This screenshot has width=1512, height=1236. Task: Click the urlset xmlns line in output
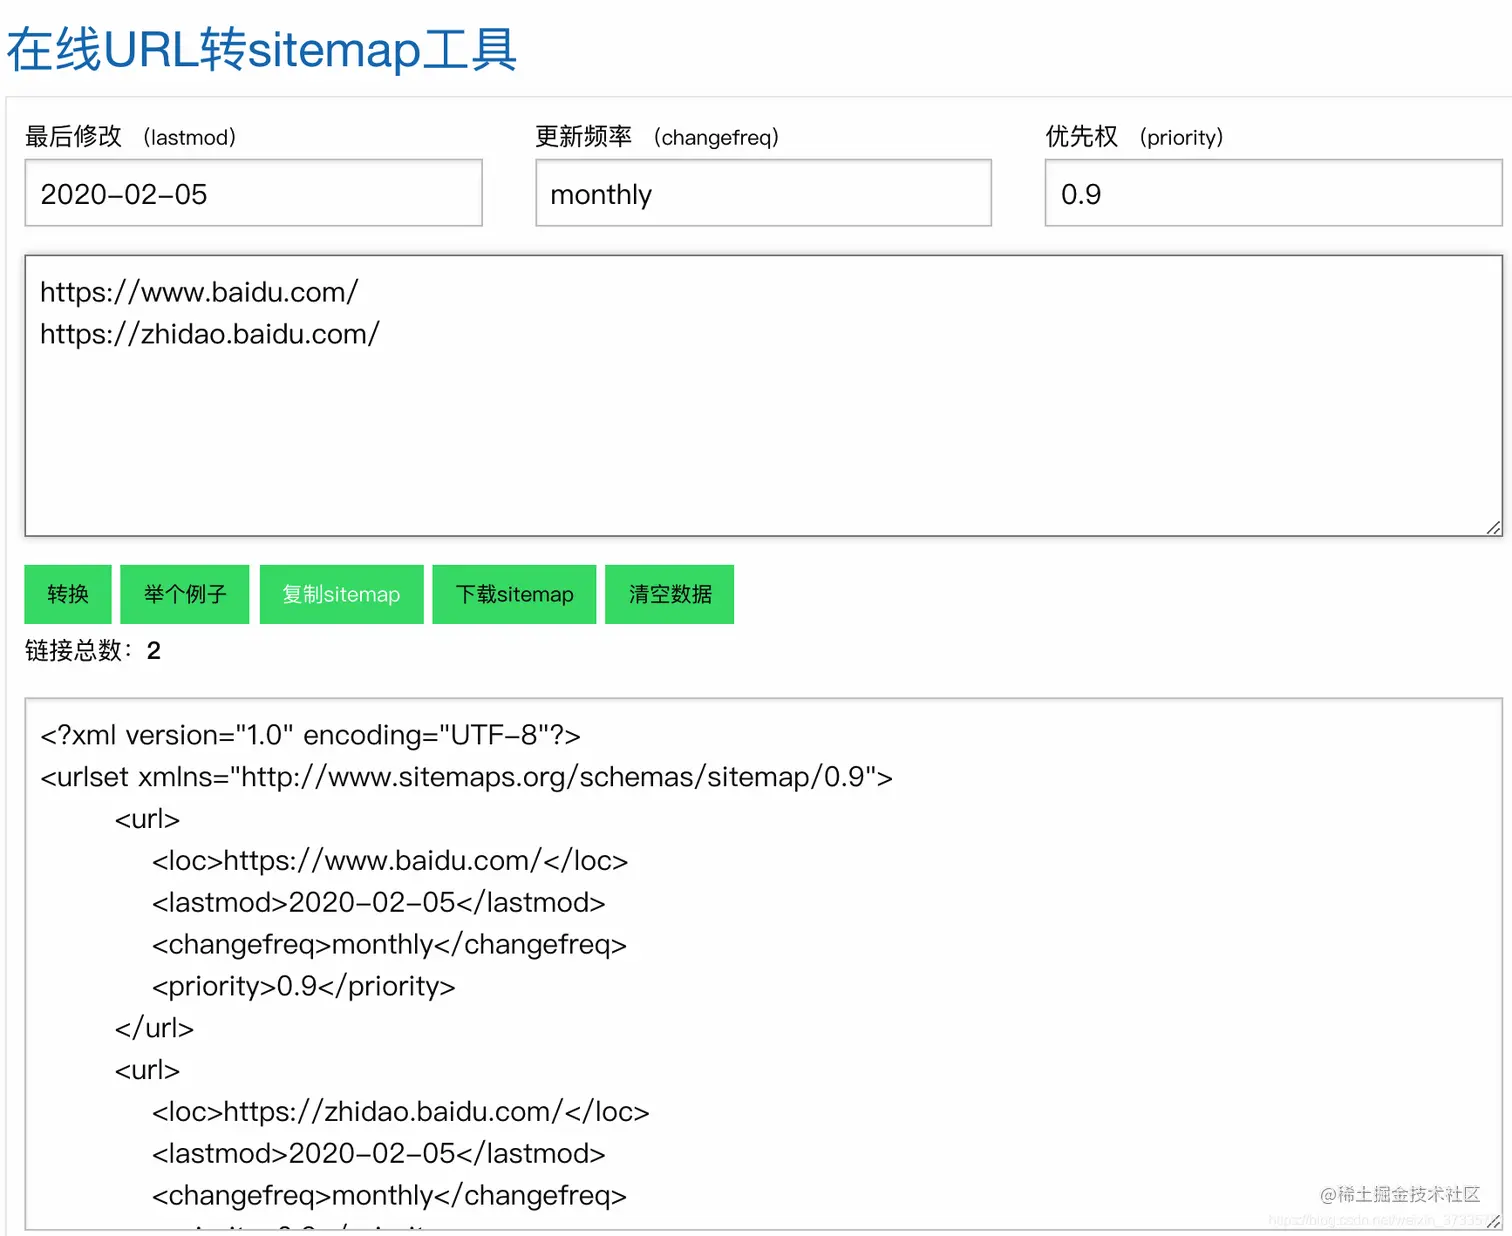pyautogui.click(x=466, y=777)
